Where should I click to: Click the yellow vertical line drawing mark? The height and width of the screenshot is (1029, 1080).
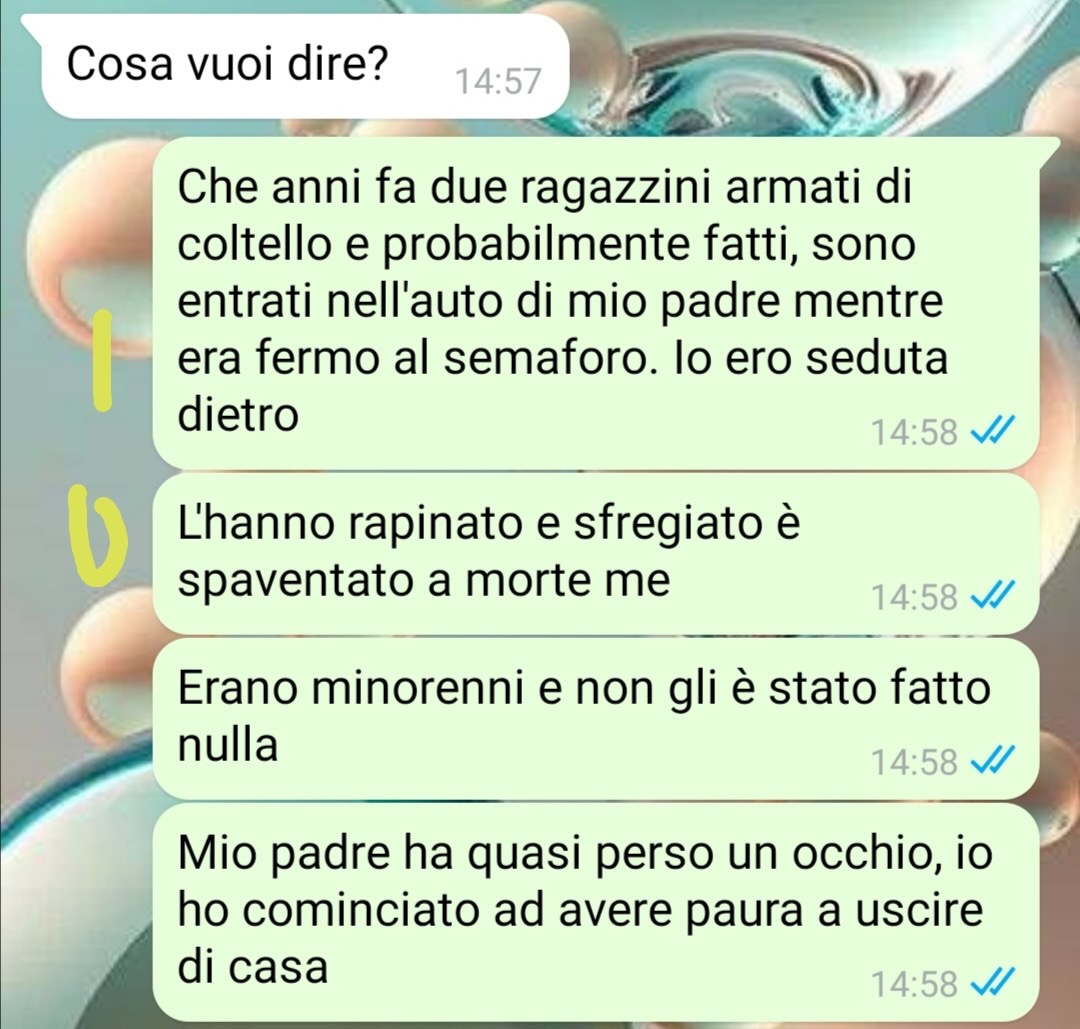[102, 360]
